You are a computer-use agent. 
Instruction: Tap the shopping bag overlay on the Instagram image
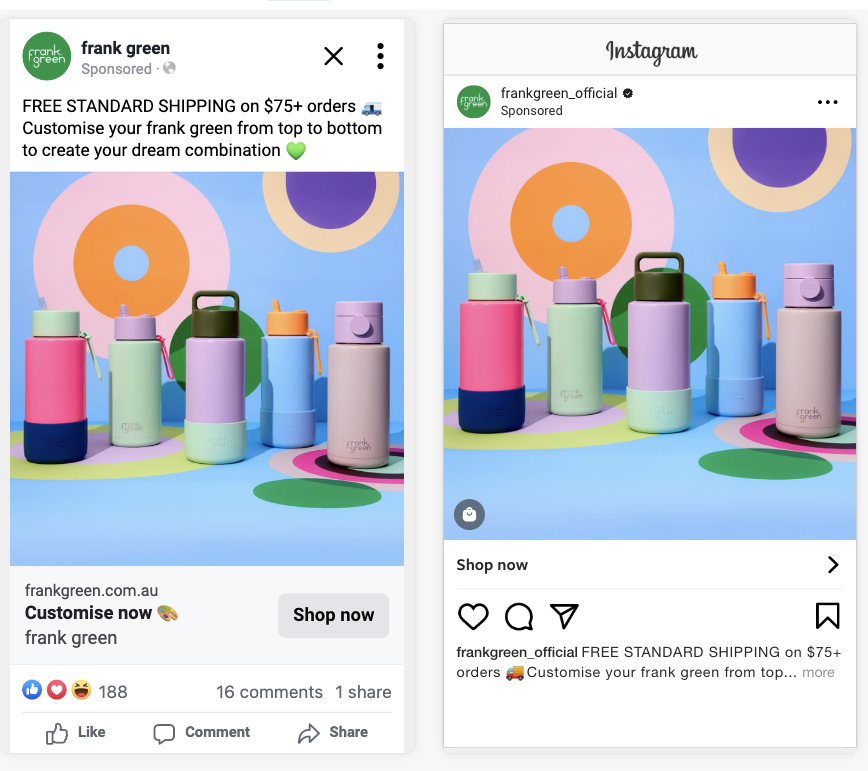(470, 515)
